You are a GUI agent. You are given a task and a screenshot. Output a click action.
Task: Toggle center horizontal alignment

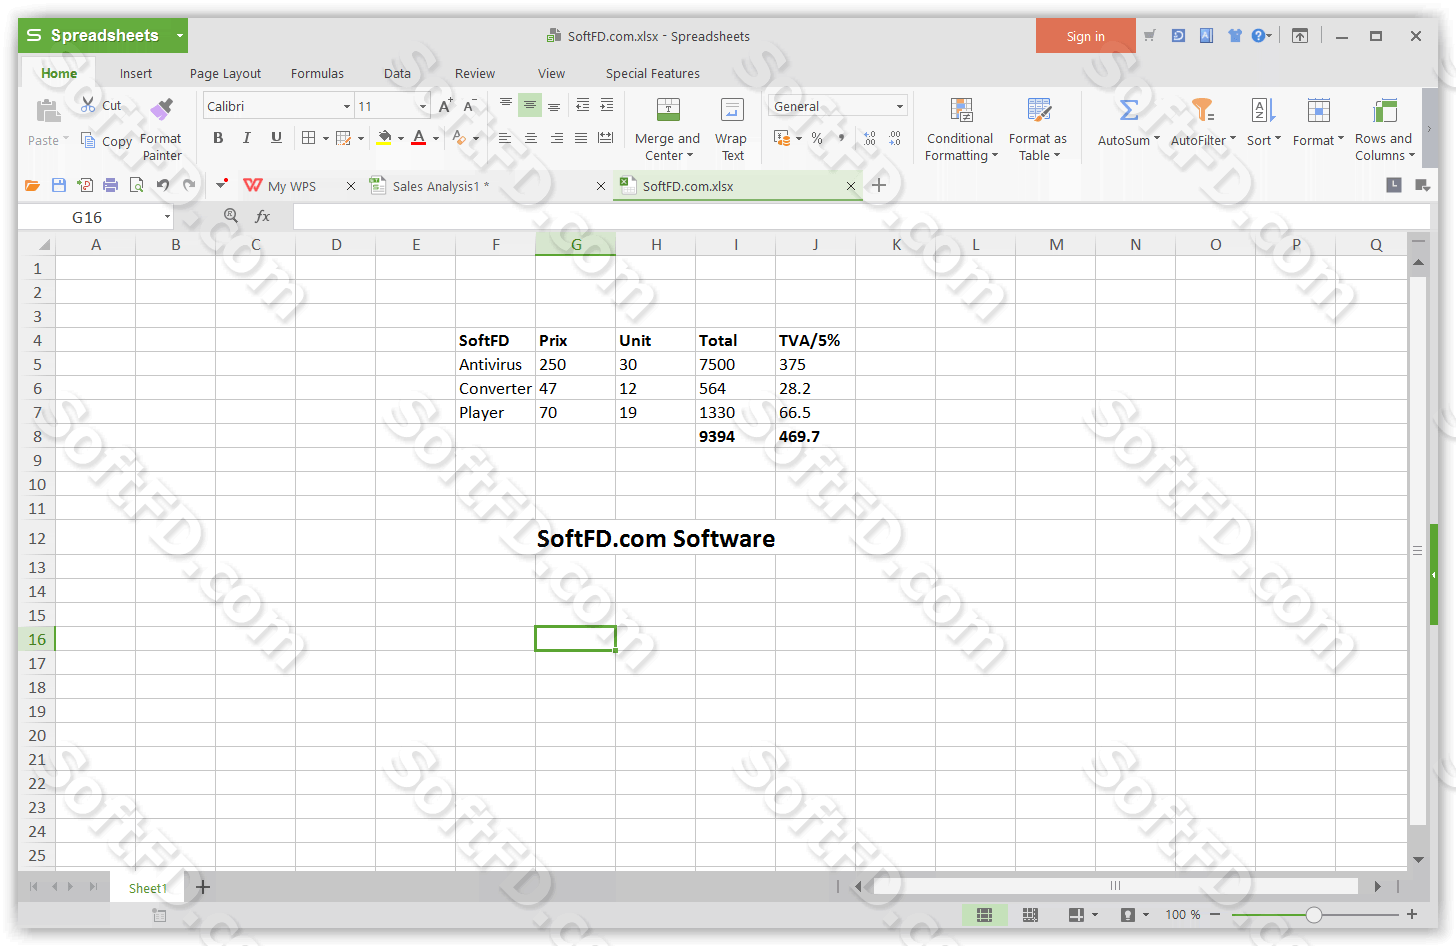click(530, 138)
